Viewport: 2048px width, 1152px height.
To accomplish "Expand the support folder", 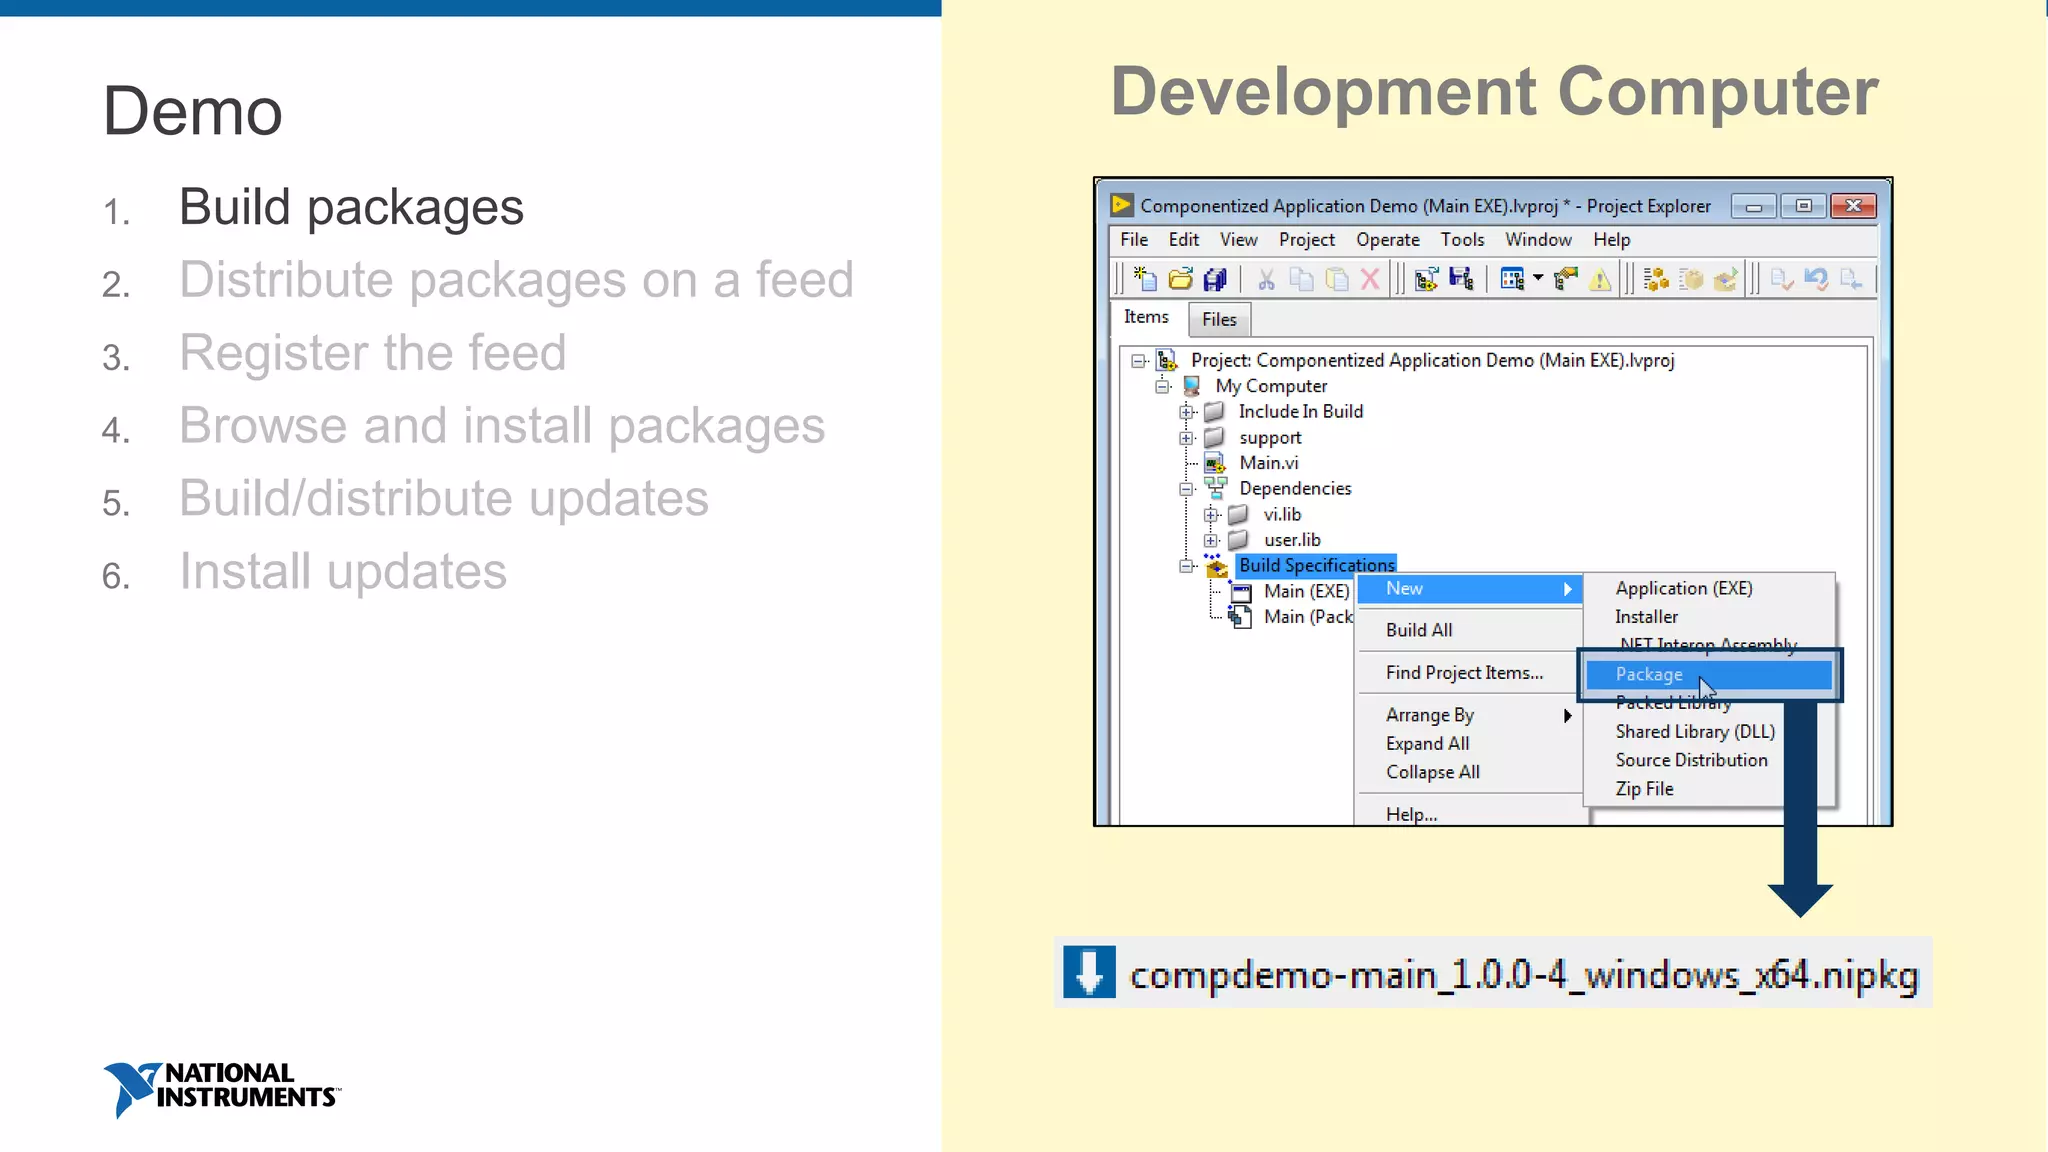I will click(1186, 438).
